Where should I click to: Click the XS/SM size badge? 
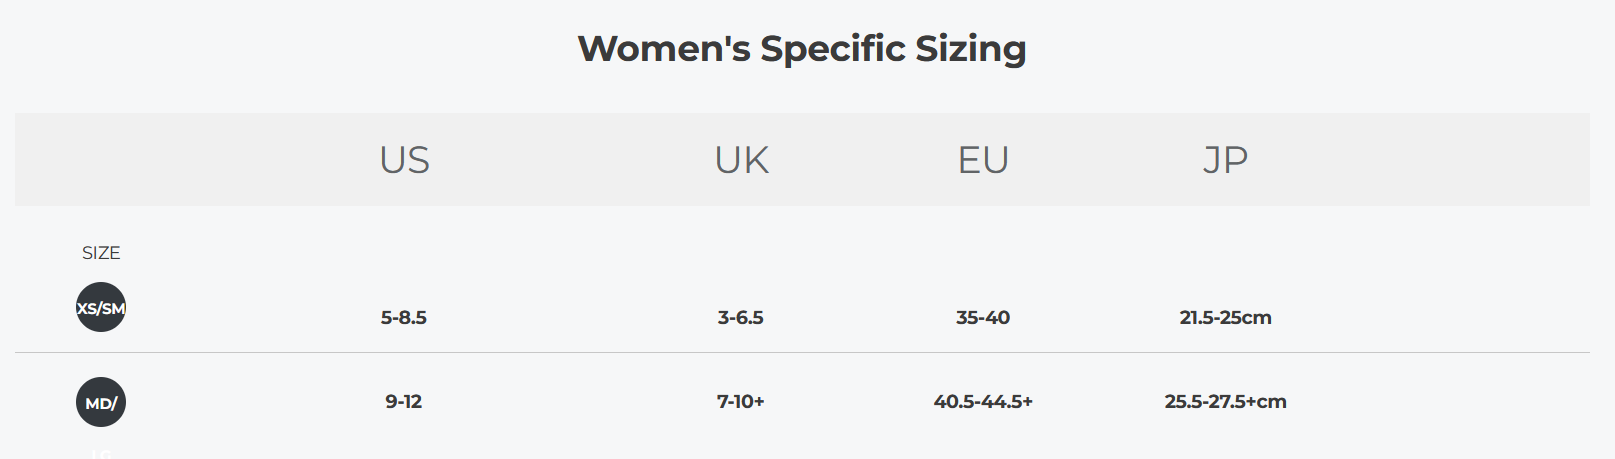[101, 307]
